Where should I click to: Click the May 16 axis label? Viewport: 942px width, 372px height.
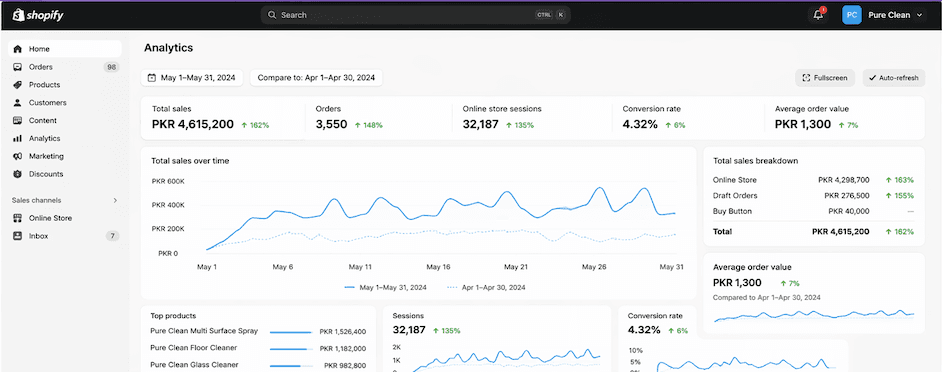tap(438, 267)
